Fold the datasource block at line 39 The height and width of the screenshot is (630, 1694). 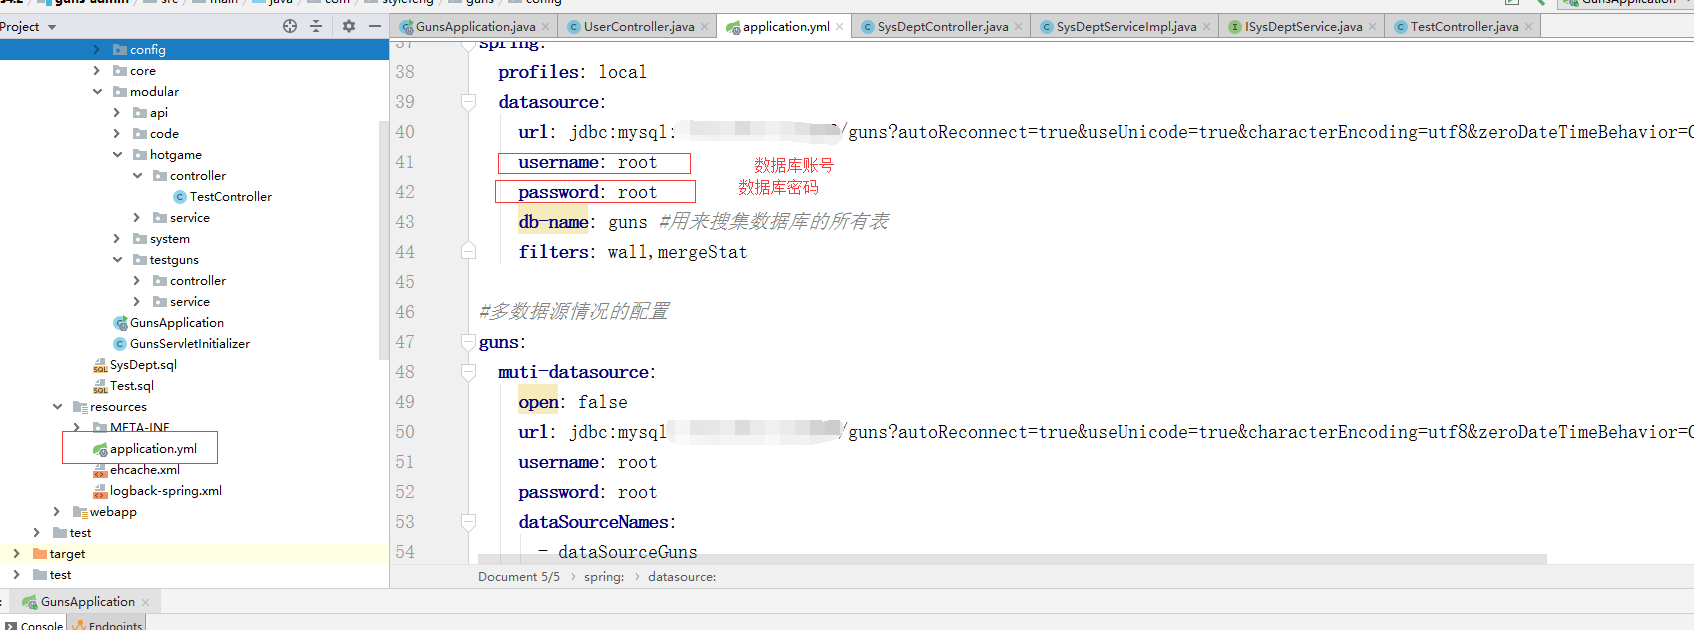[468, 102]
